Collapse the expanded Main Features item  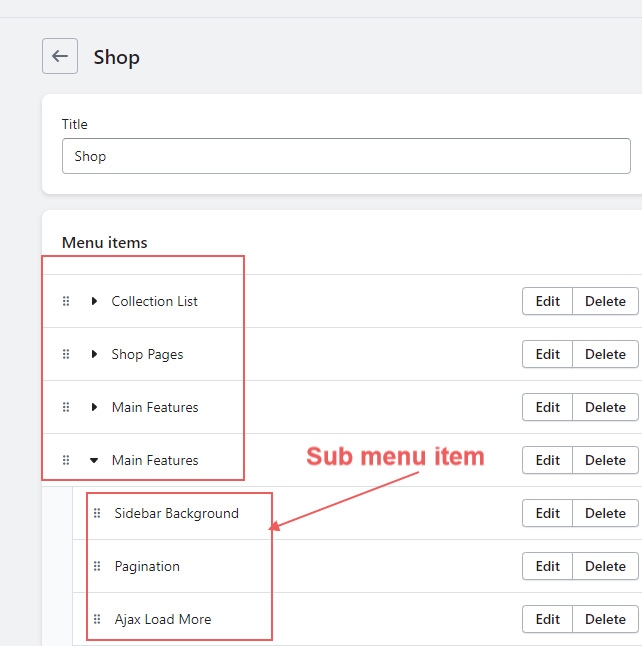coord(94,460)
